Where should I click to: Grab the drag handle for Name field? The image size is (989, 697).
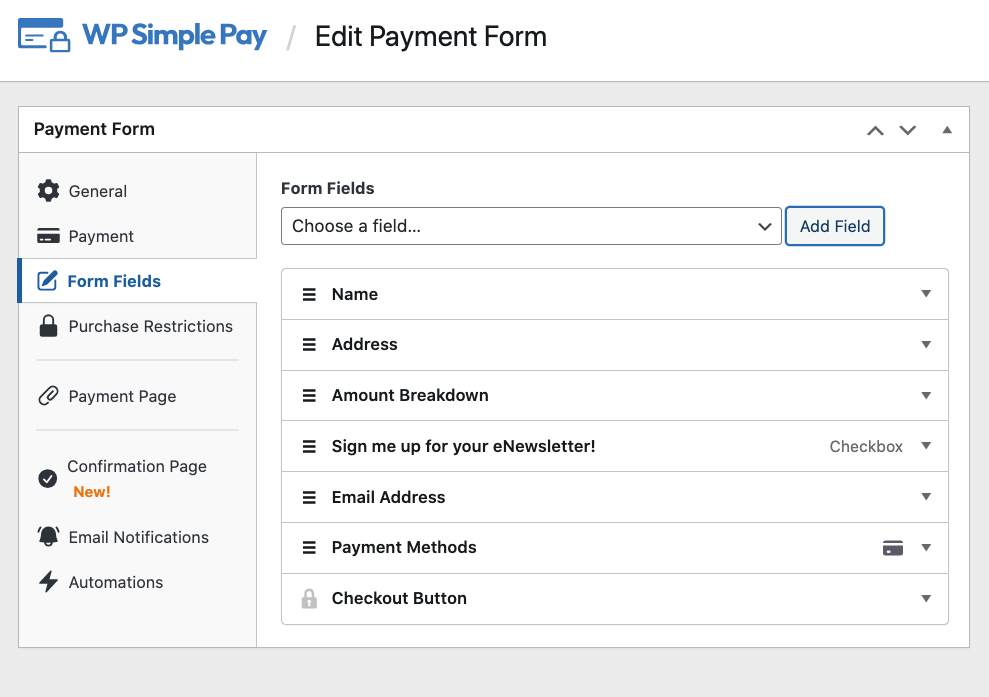[x=310, y=294]
